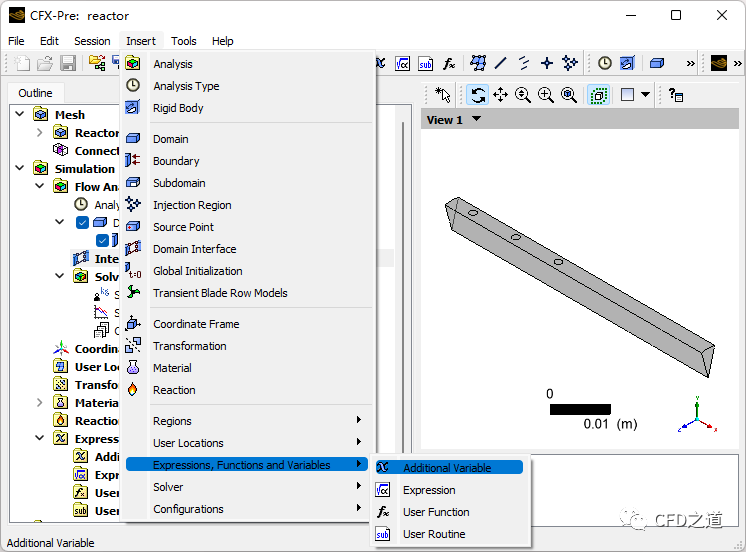Click the Rigid Body toolbar icon
Viewport: 746px width, 552px height.
pyautogui.click(x=627, y=63)
